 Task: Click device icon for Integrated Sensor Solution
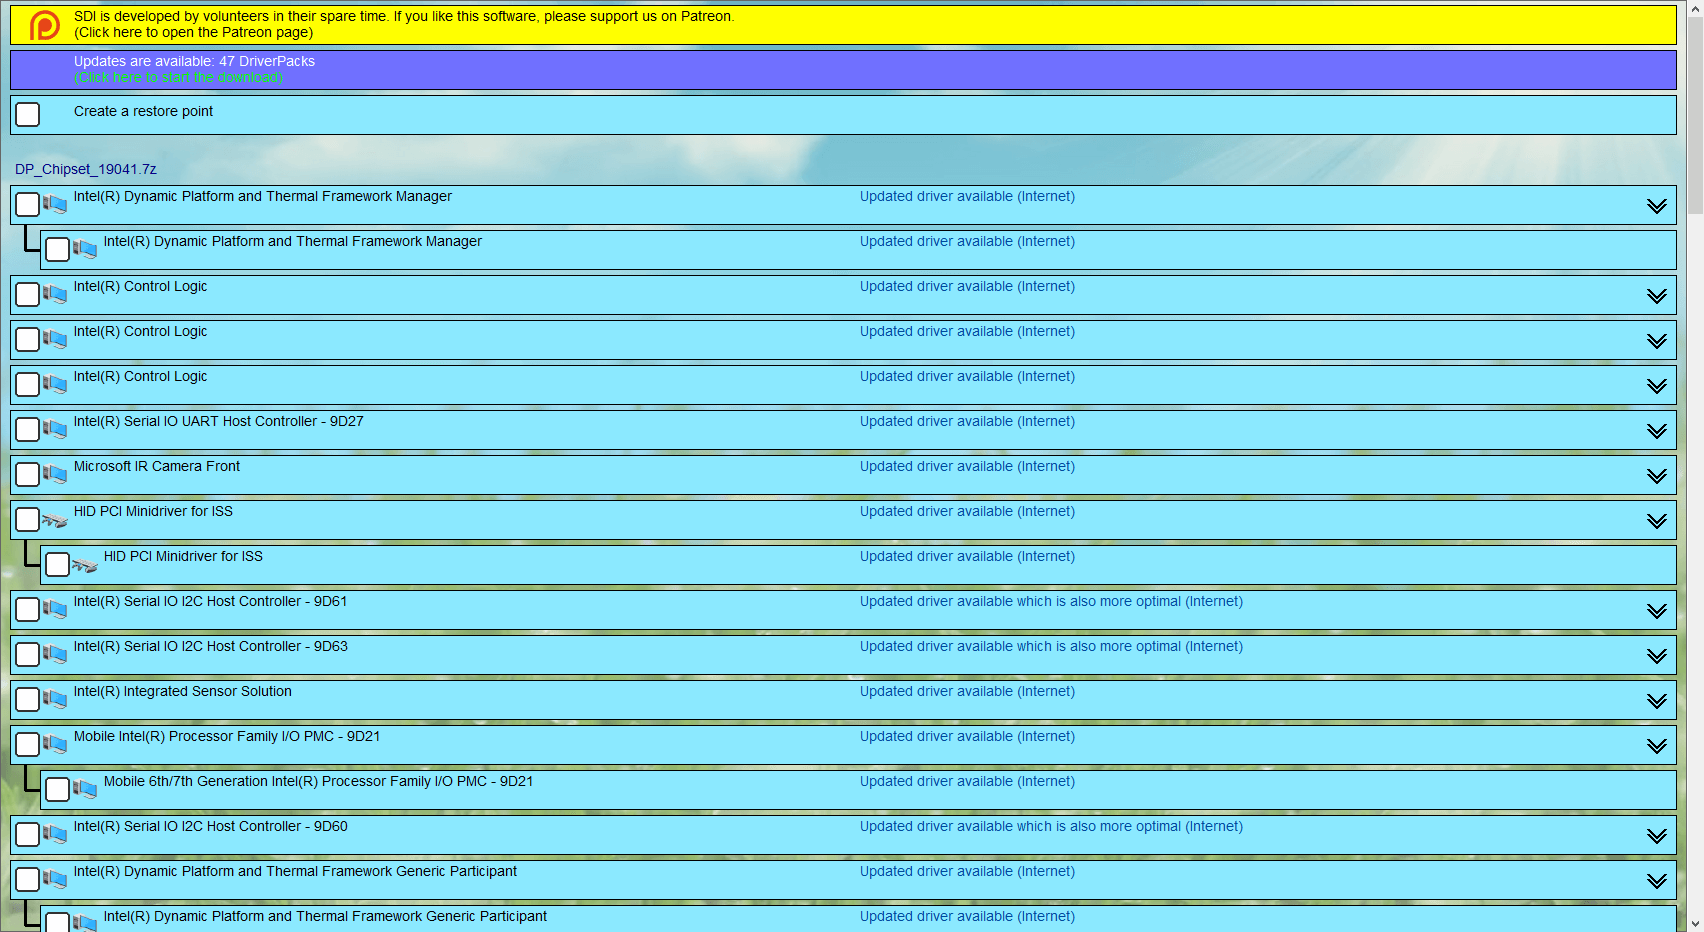[55, 699]
